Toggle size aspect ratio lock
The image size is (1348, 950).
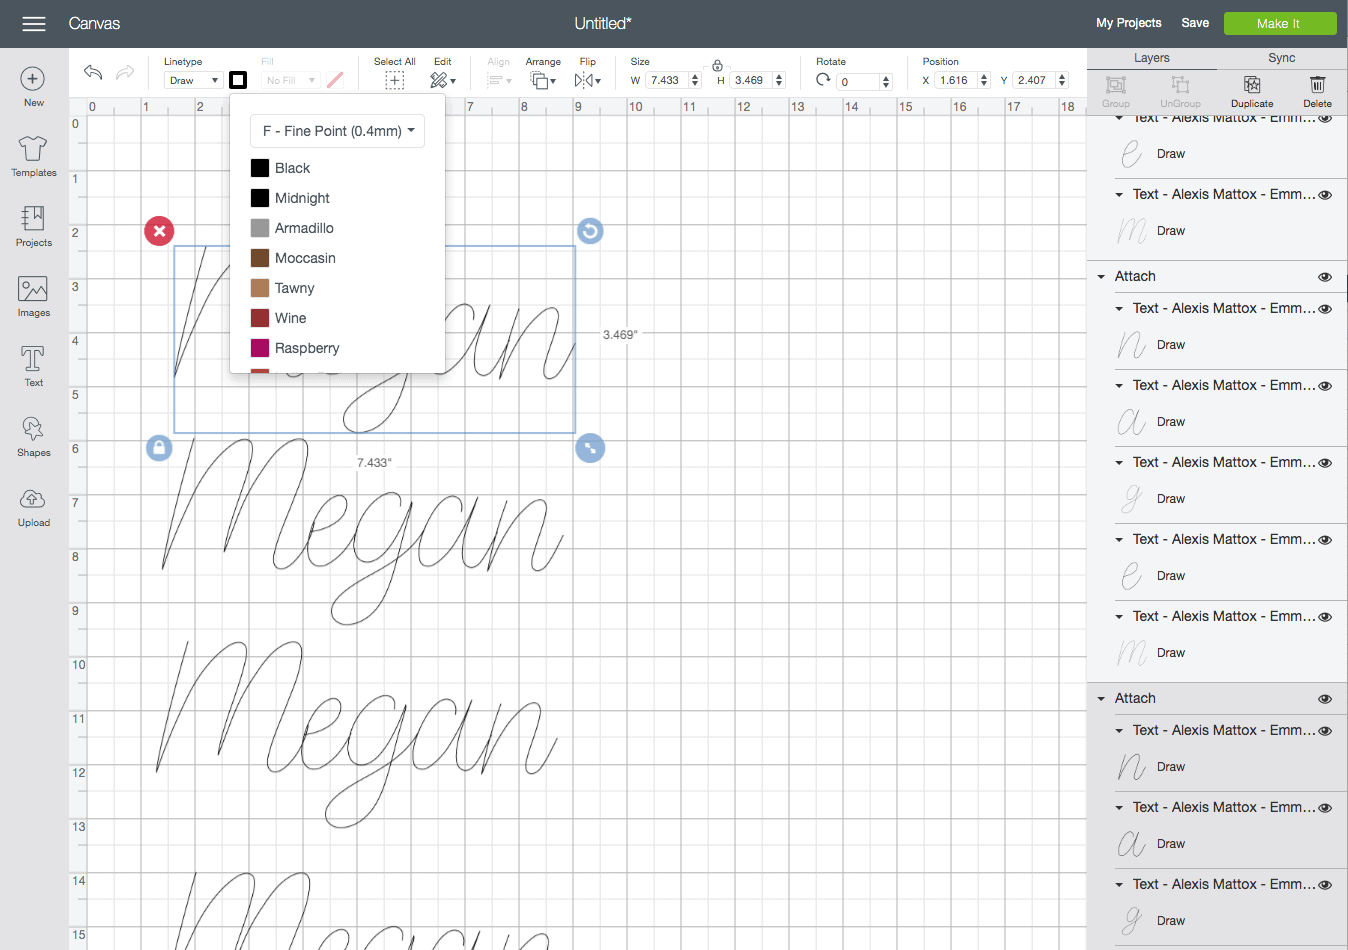click(717, 66)
